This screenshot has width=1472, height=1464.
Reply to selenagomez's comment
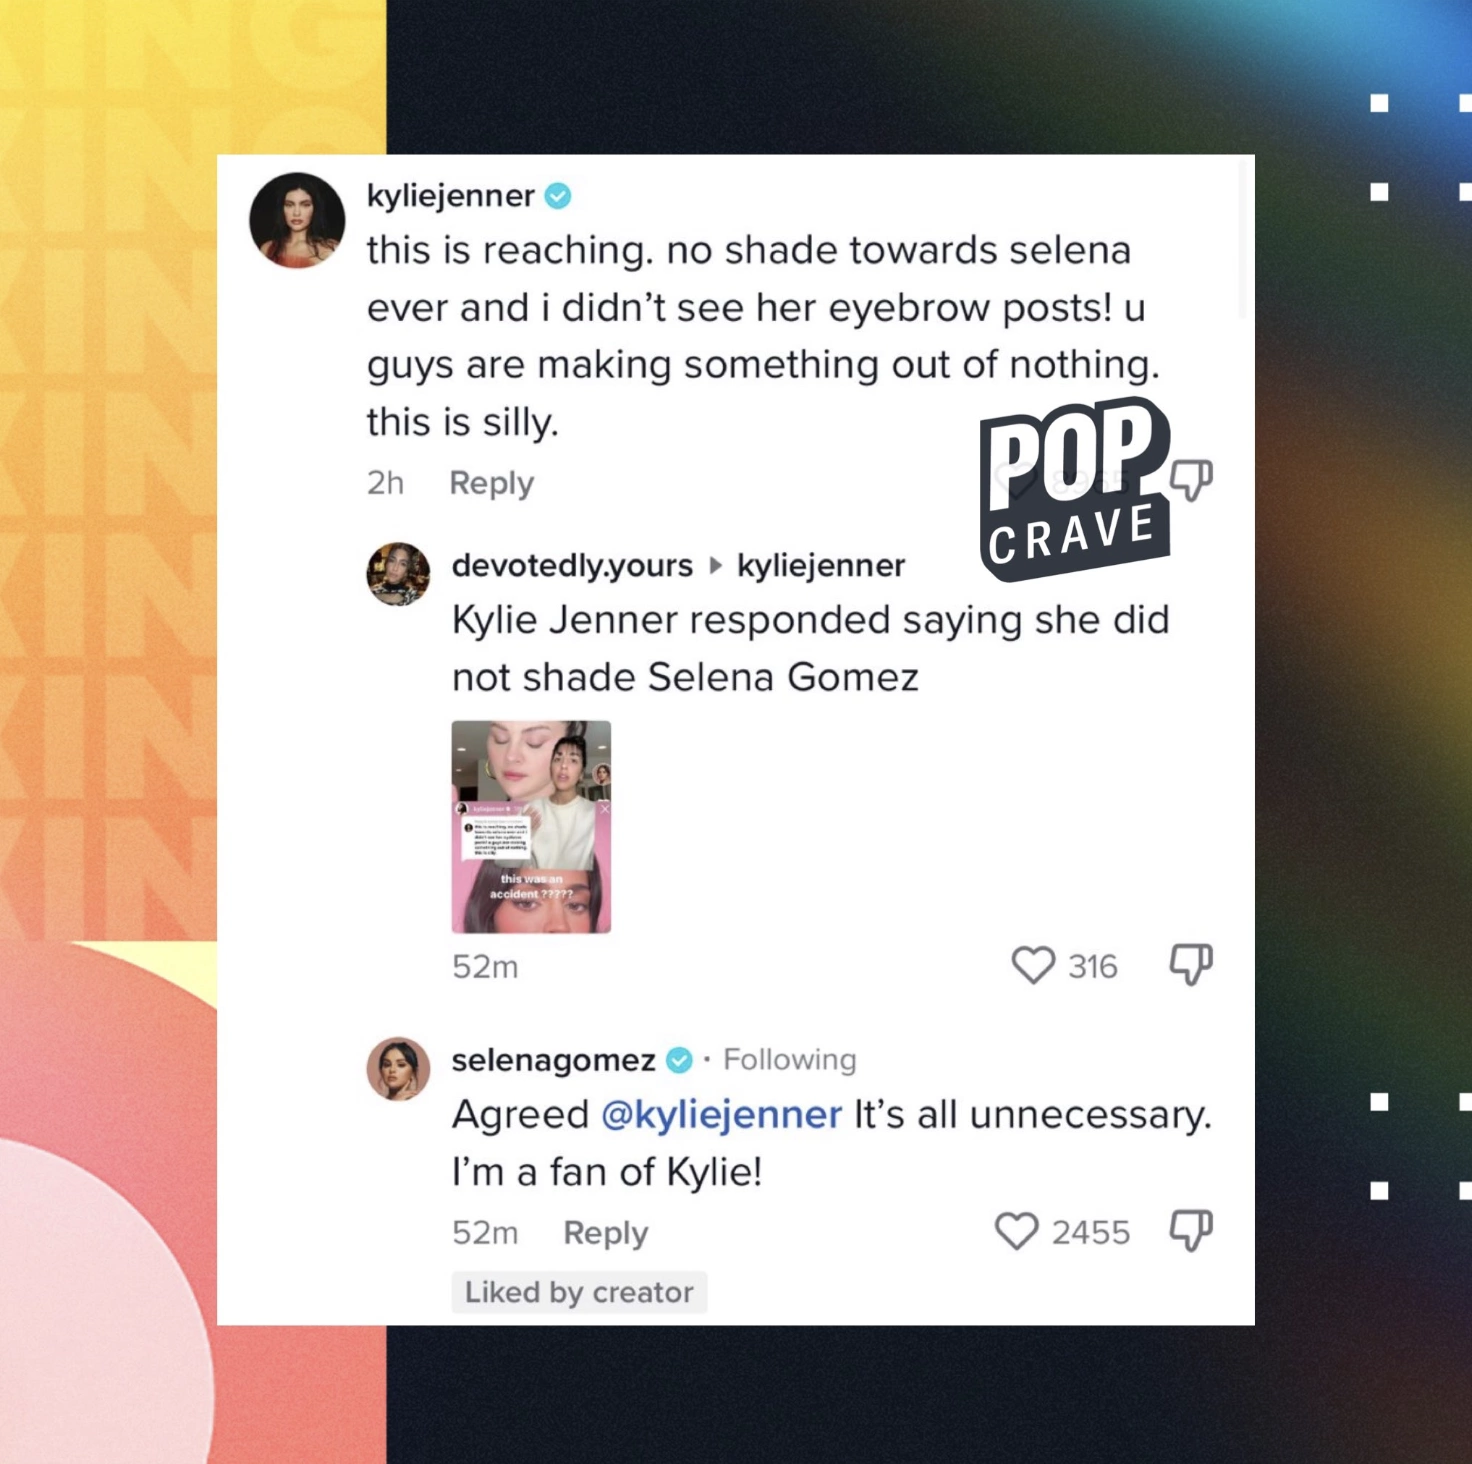(605, 1233)
